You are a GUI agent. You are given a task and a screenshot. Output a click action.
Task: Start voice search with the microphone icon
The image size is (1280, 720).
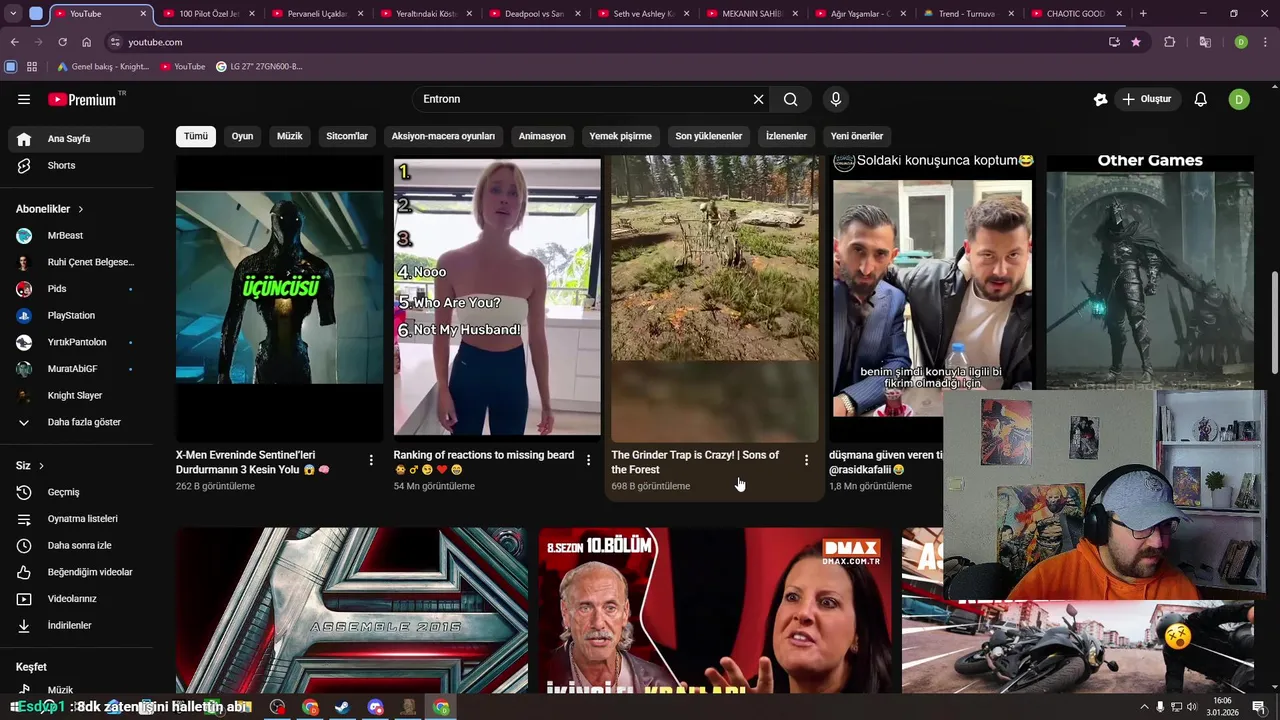836,99
